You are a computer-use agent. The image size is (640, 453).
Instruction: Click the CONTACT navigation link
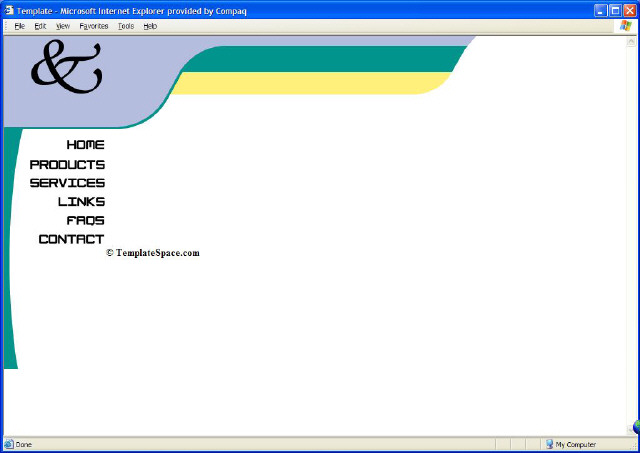pos(71,239)
